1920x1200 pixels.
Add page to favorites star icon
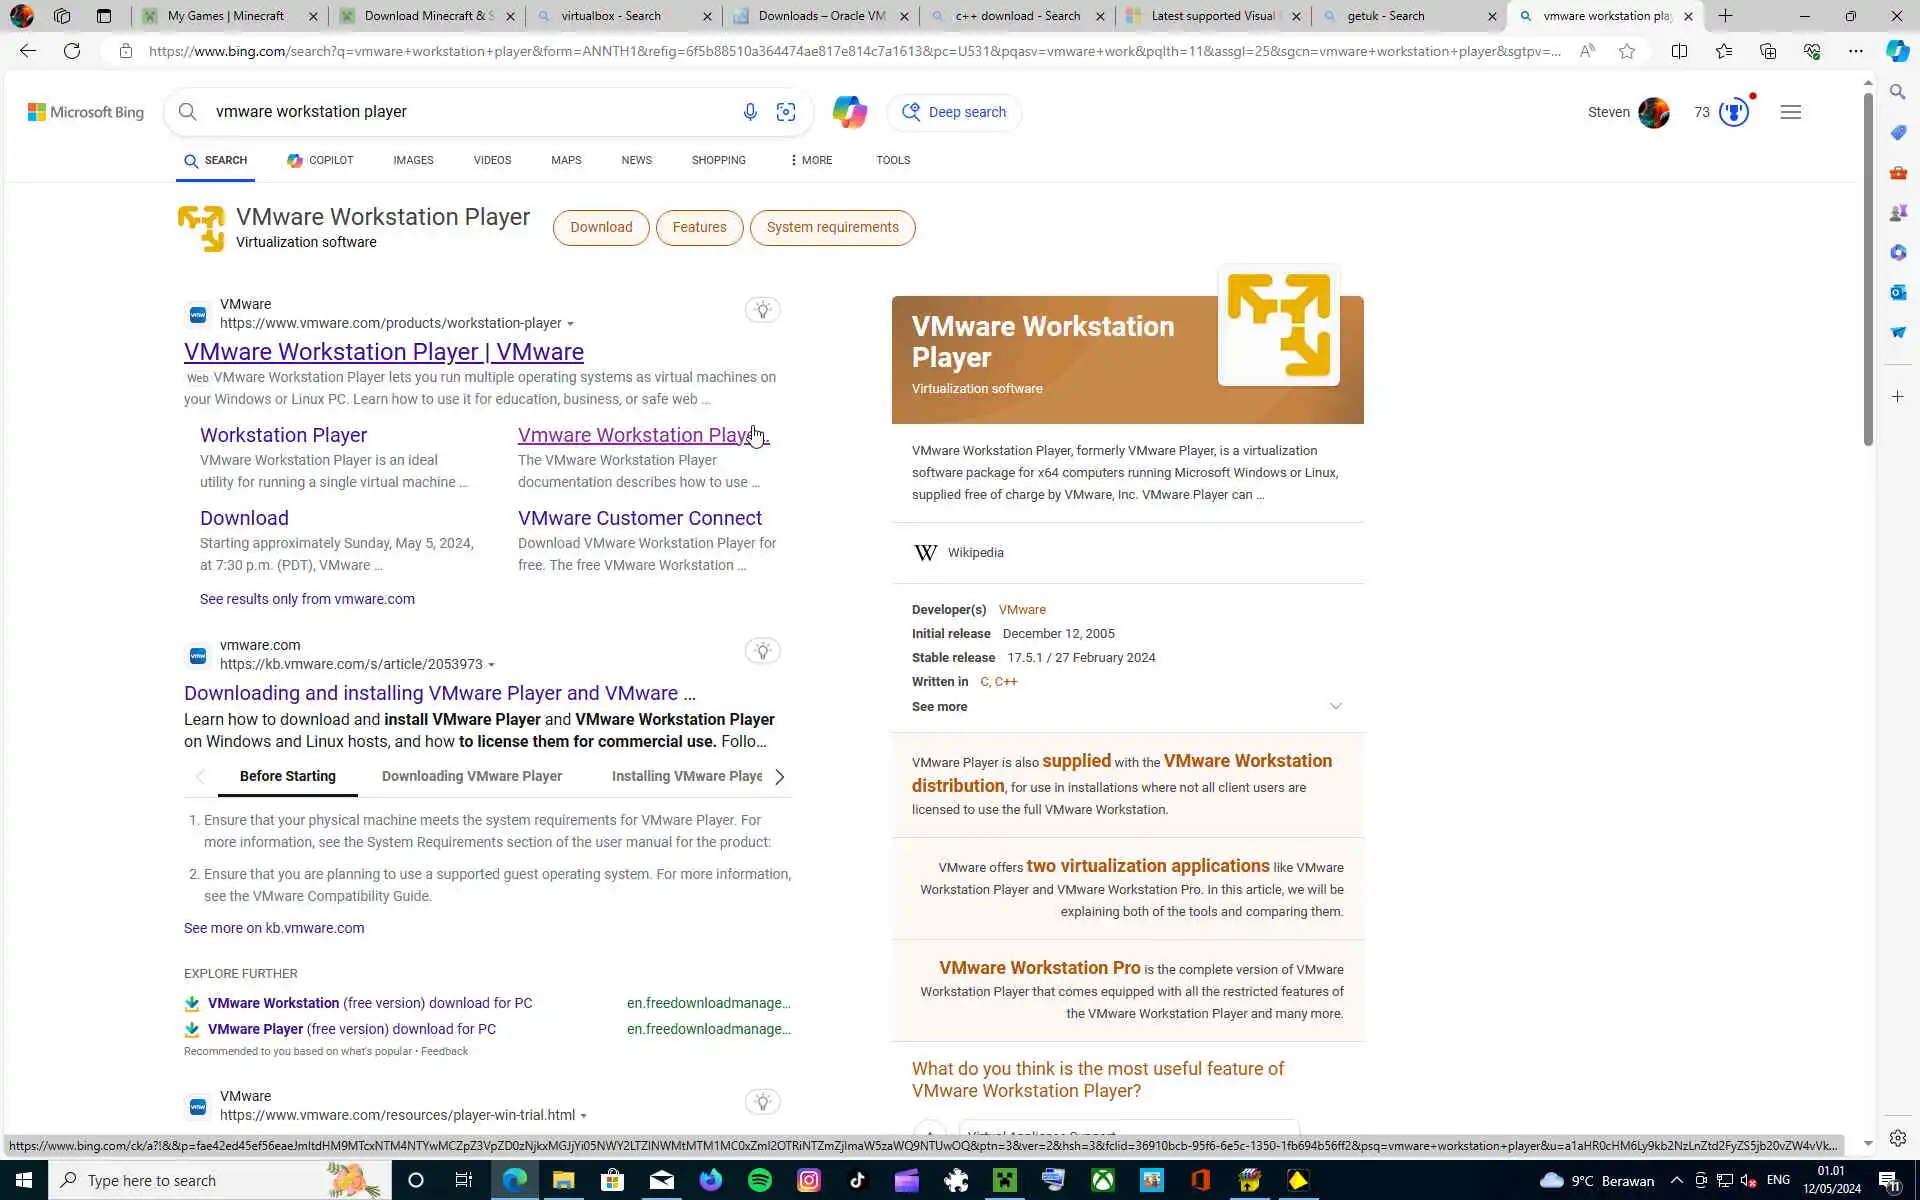1627,51
